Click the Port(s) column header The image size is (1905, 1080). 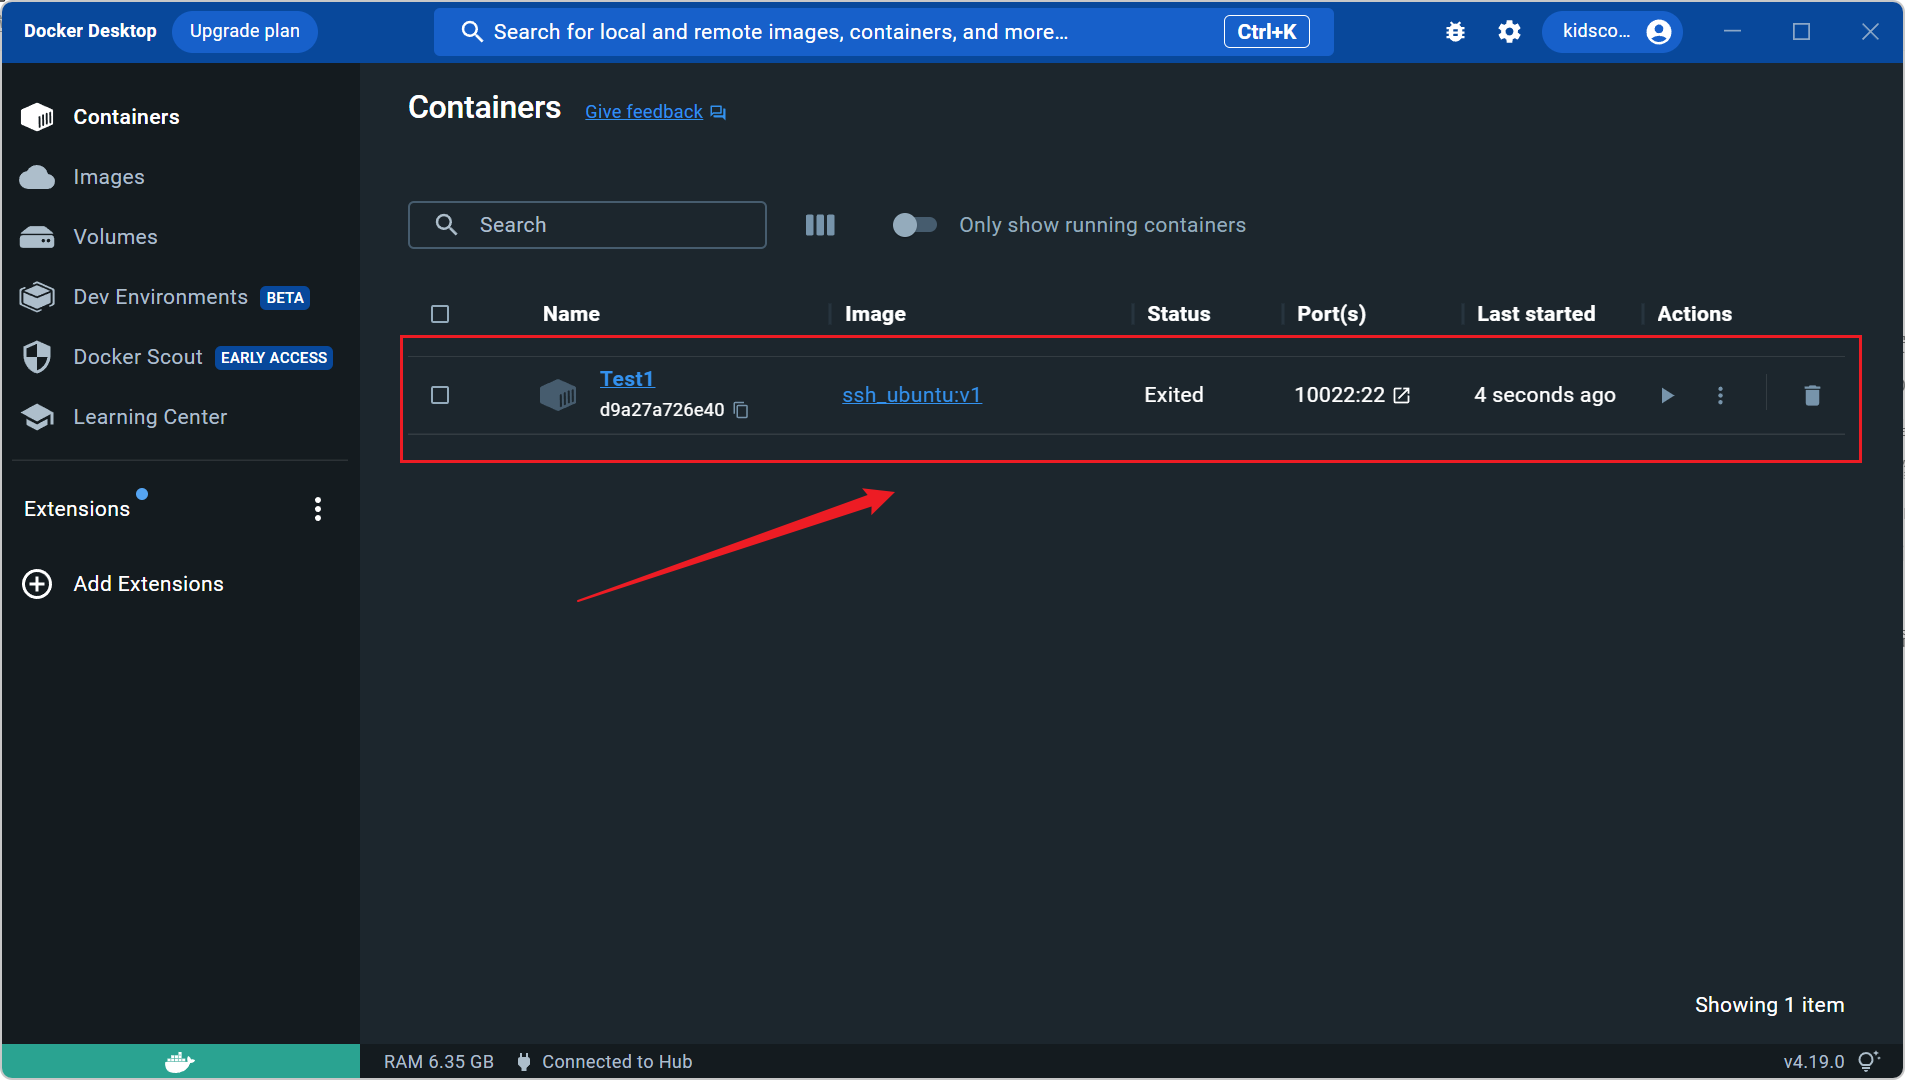[1331, 314]
